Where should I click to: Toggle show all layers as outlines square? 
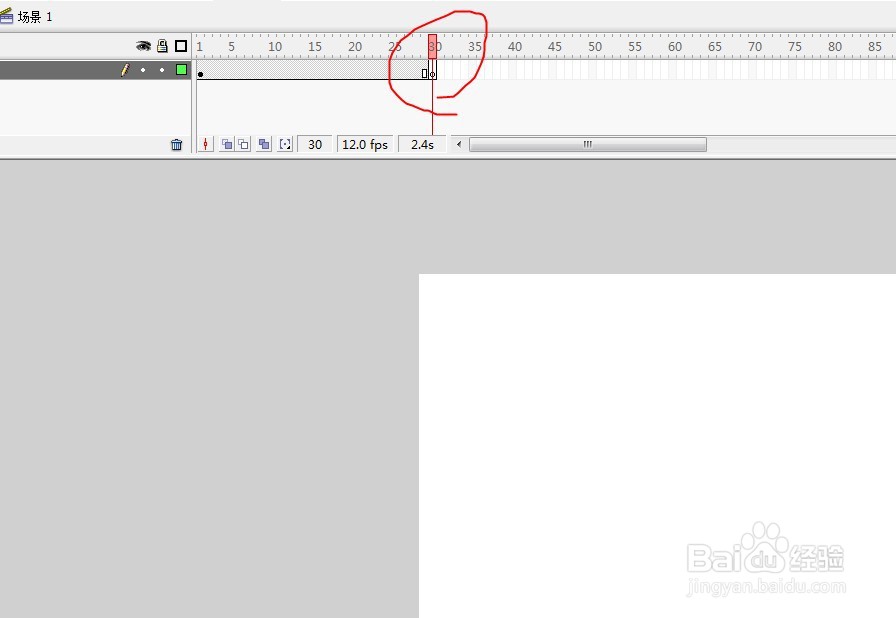[x=181, y=46]
